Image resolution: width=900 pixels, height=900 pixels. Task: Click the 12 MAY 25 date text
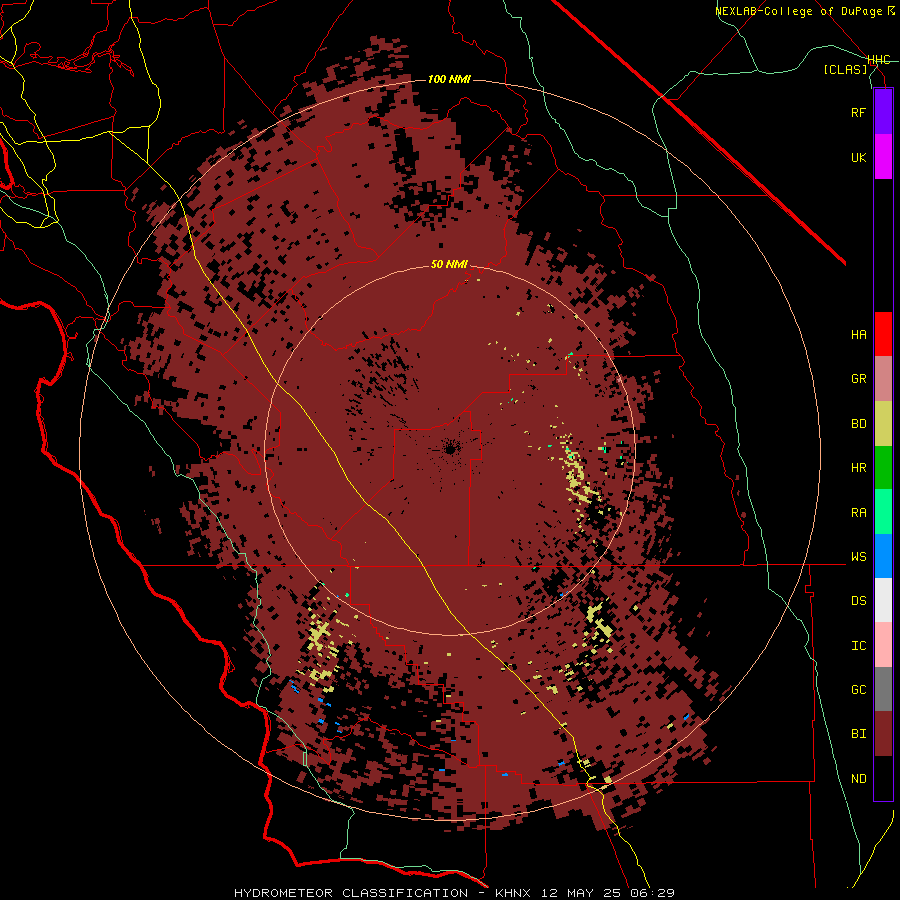pyautogui.click(x=581, y=893)
